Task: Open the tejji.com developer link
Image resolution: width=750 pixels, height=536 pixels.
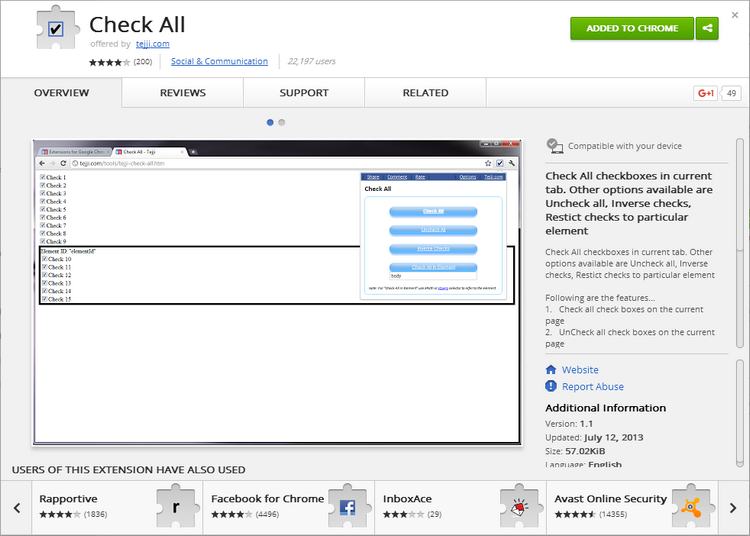Action: coord(153,44)
